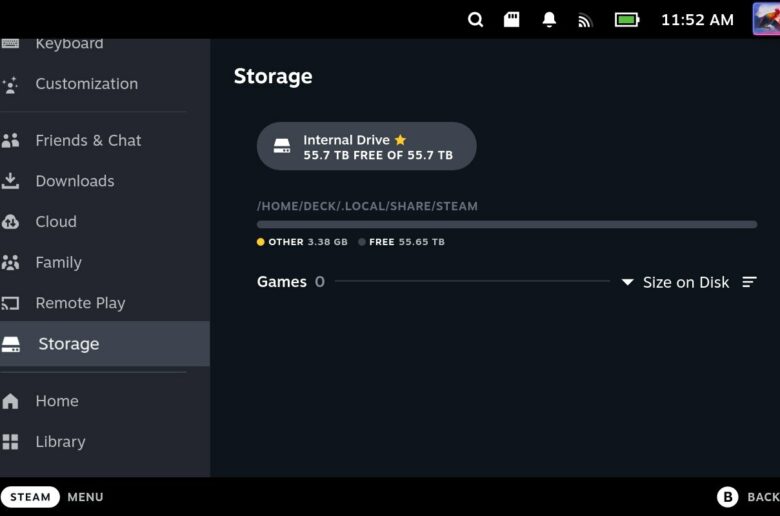Click the SD card status icon
Screen dimensions: 780x516
(511, 20)
